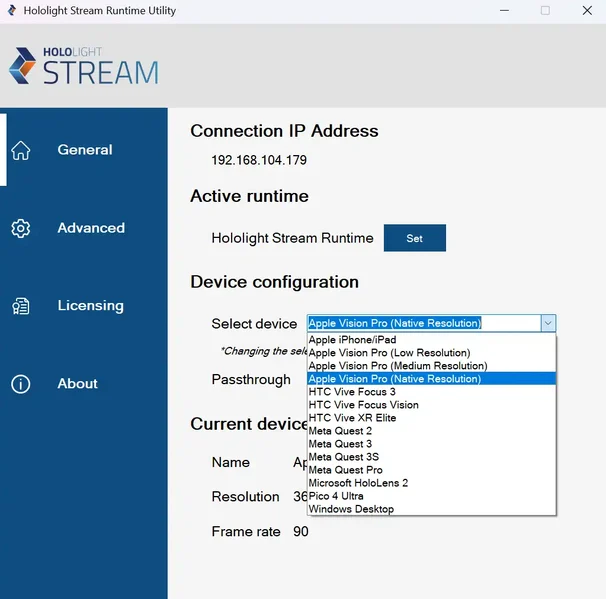Select Meta Quest 2 device
Screen dimensions: 606x599
tap(431, 431)
